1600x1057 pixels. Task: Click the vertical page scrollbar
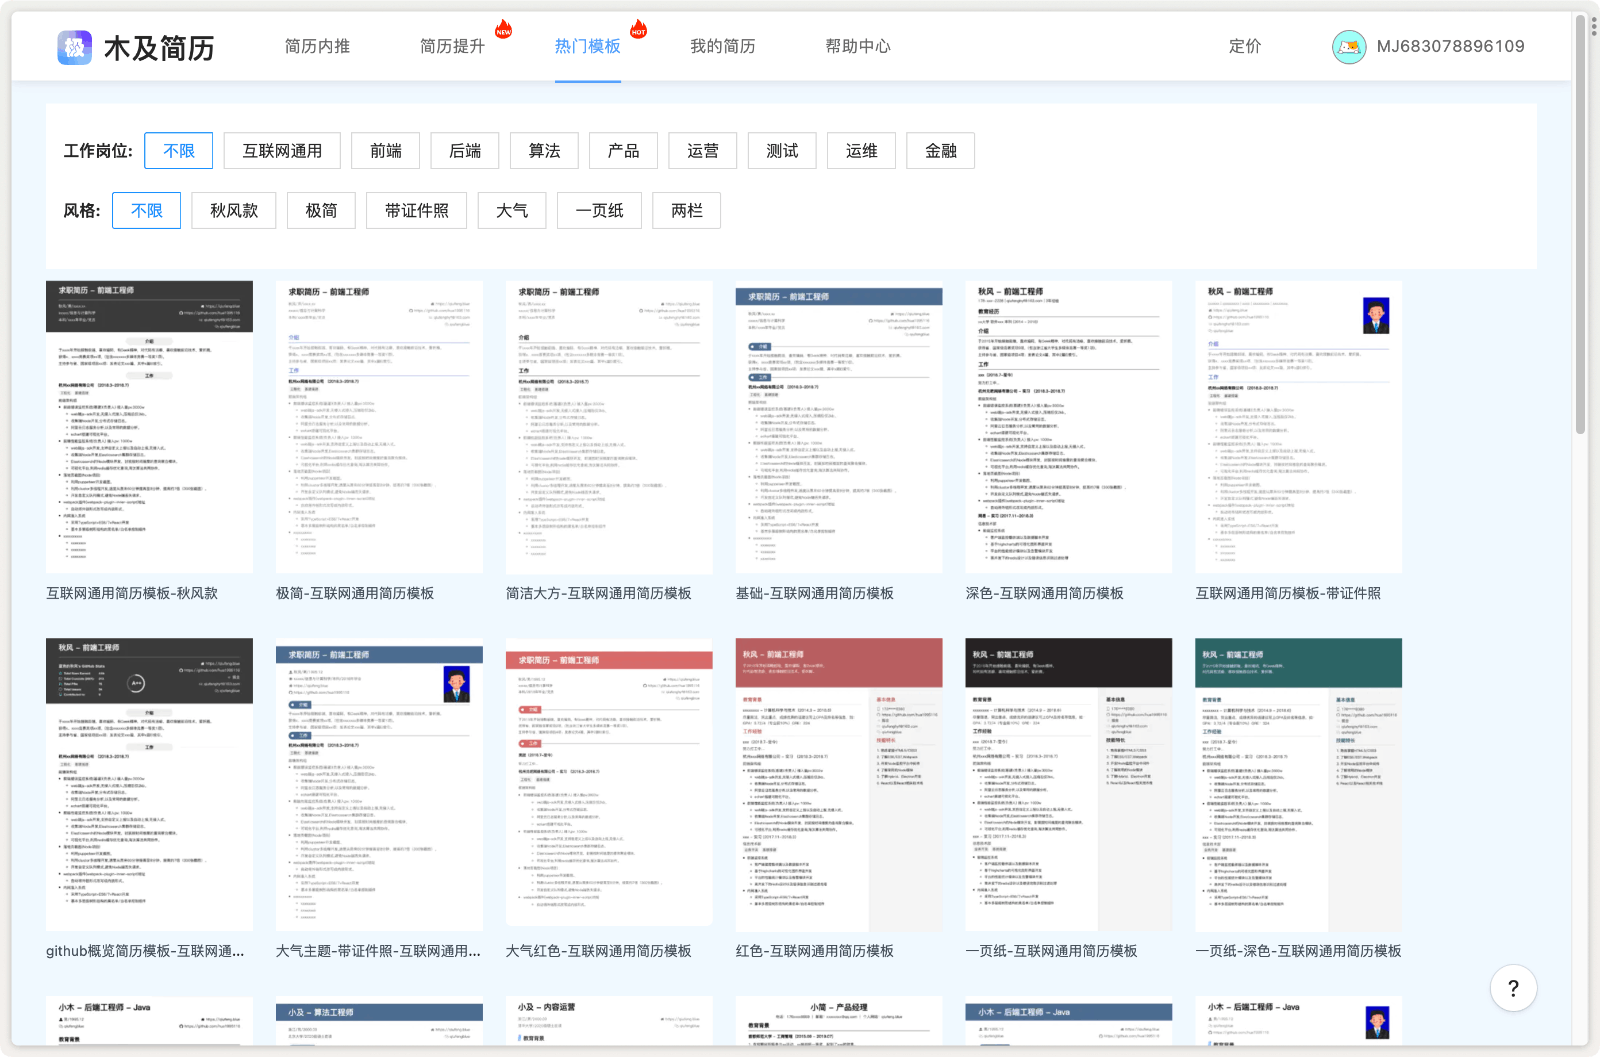[1581, 230]
